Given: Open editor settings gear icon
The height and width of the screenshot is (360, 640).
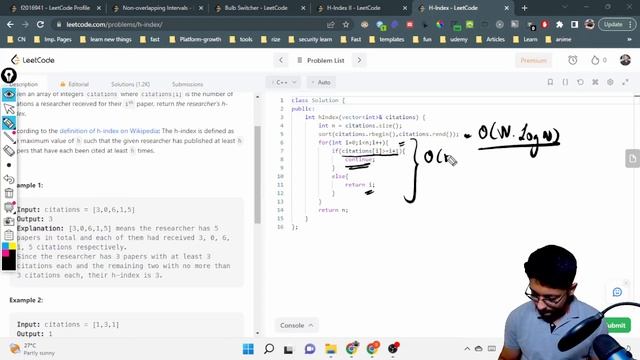Looking at the screenshot, I should tap(610, 82).
